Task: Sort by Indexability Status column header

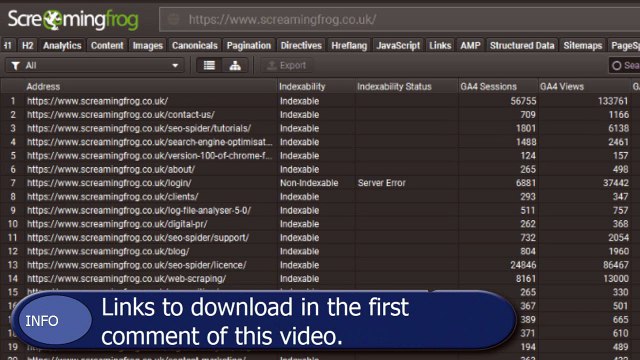Action: coord(394,87)
